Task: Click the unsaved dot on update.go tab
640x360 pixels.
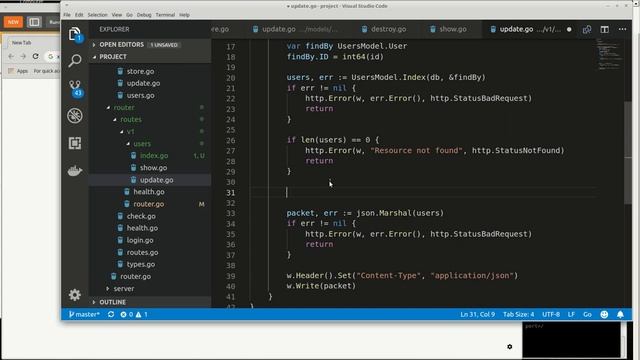Action: click(x=569, y=29)
